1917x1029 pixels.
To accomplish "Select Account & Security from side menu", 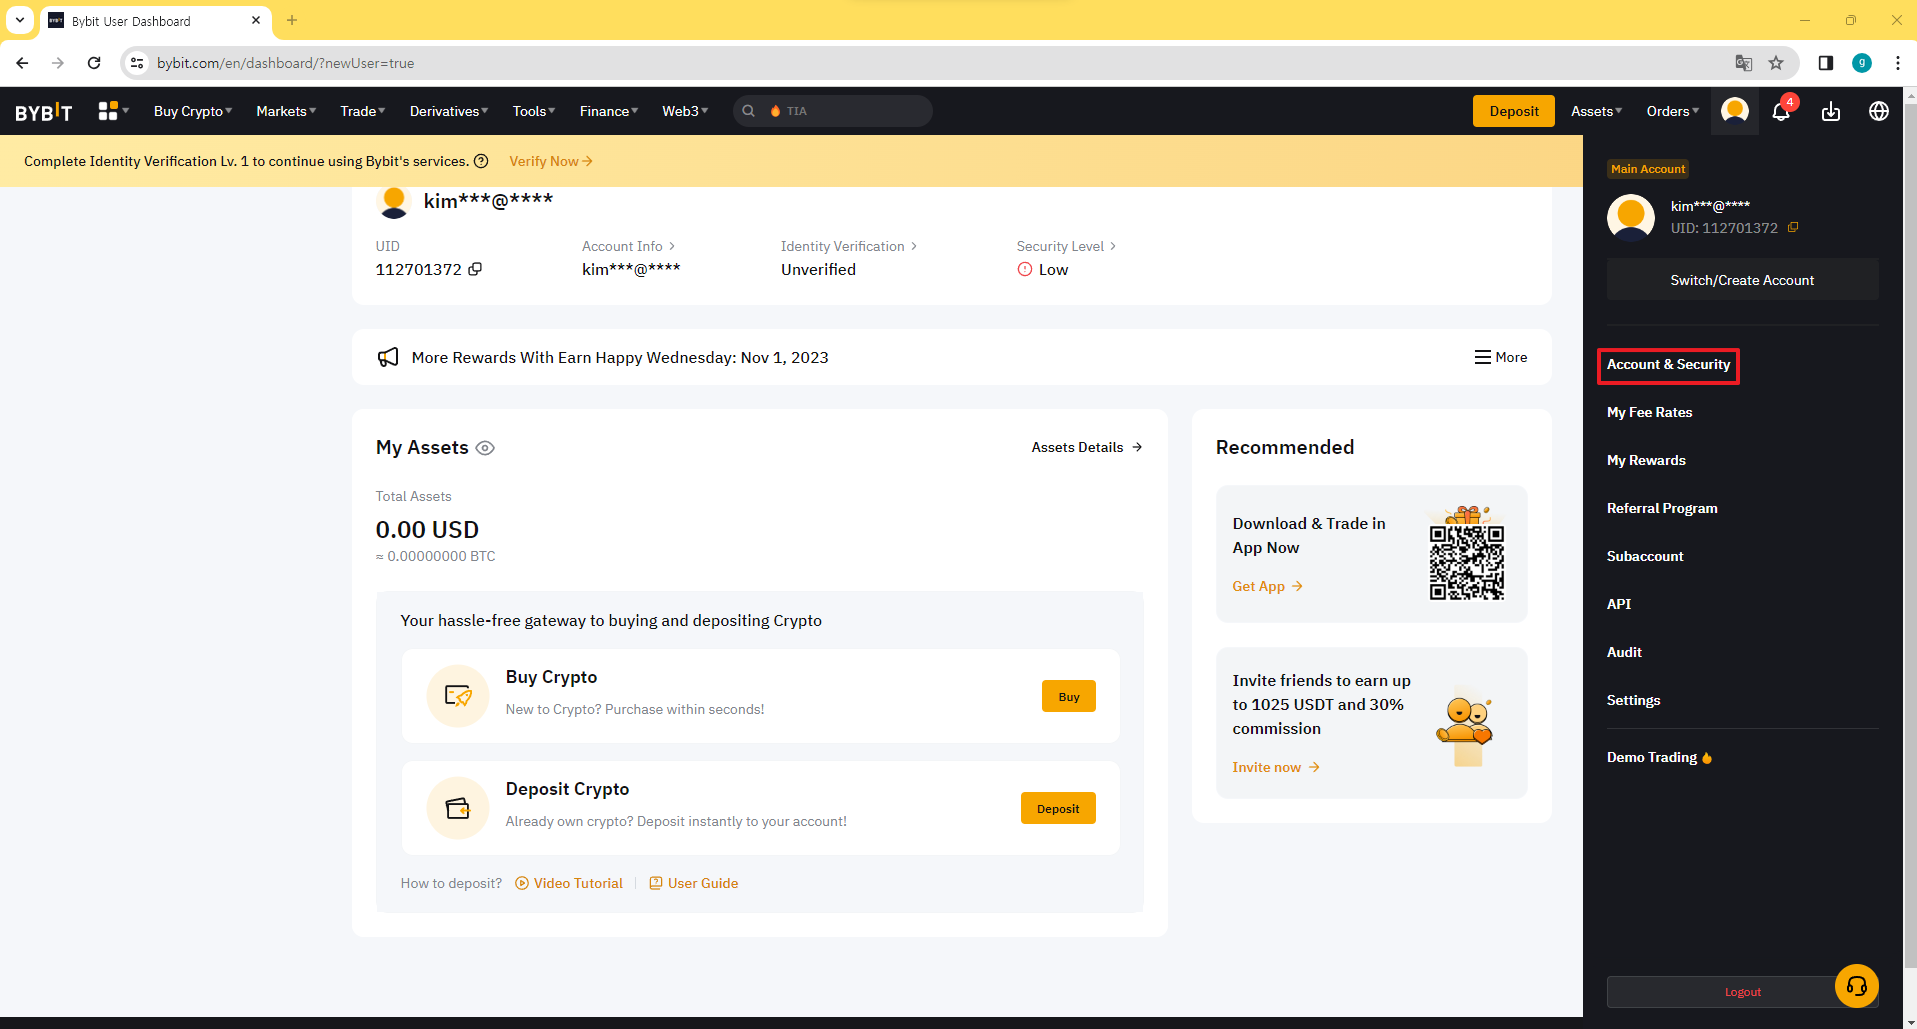I will click(1667, 365).
